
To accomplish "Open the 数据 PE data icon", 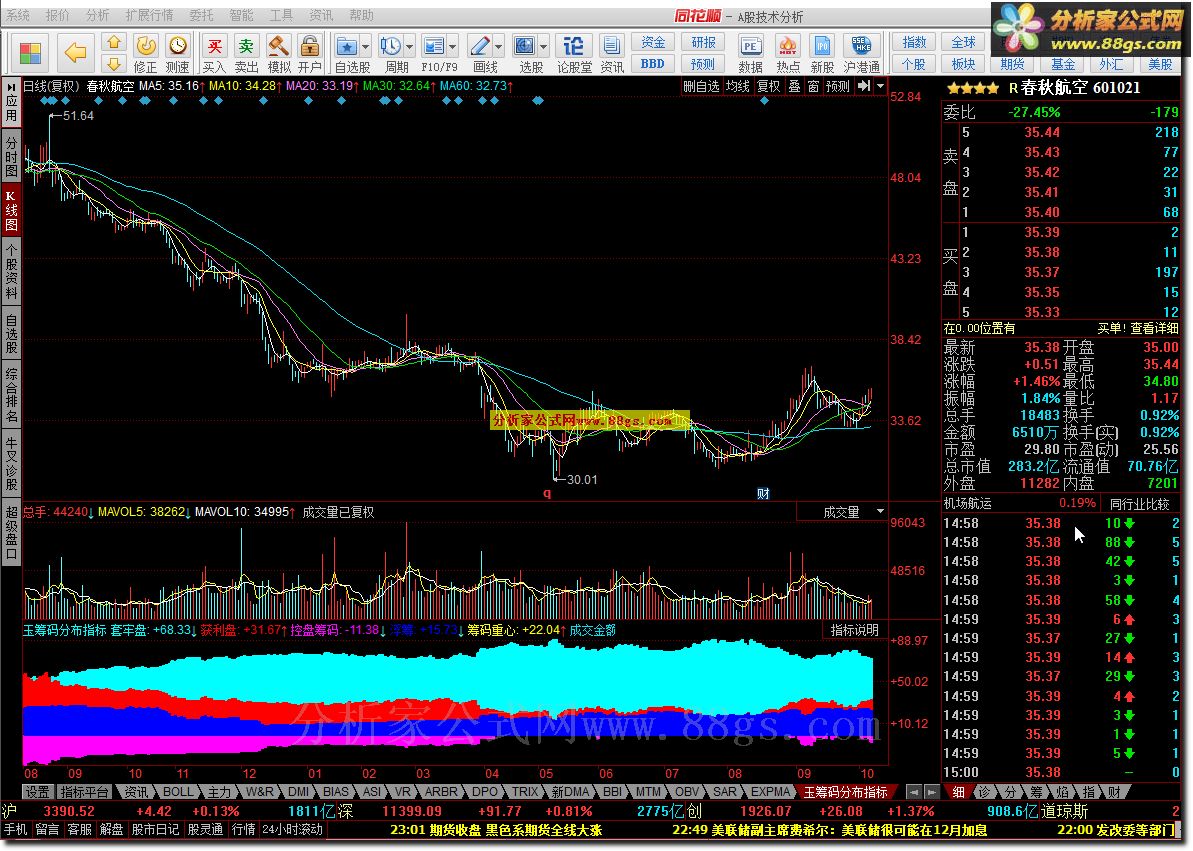I will pyautogui.click(x=750, y=53).
